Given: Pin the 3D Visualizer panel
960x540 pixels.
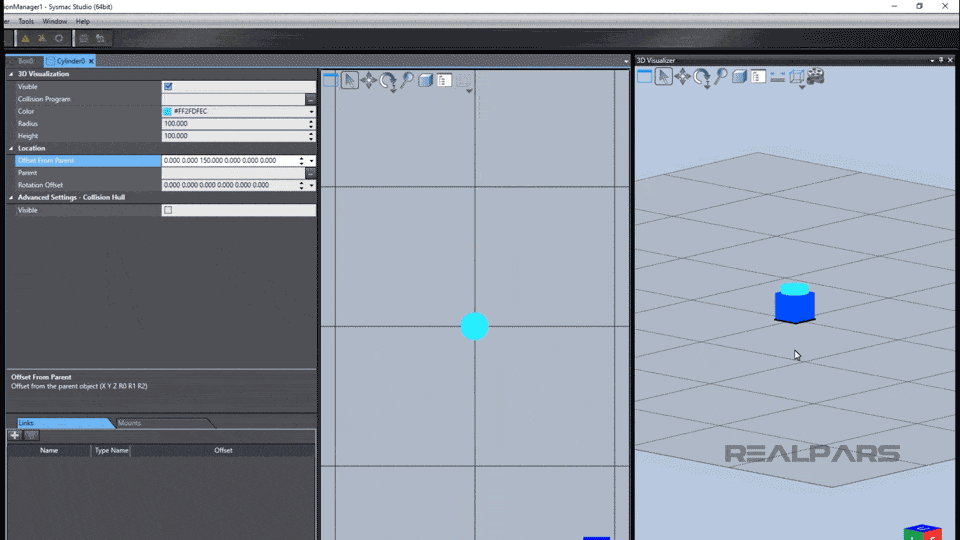Looking at the screenshot, I should click(x=941, y=60).
